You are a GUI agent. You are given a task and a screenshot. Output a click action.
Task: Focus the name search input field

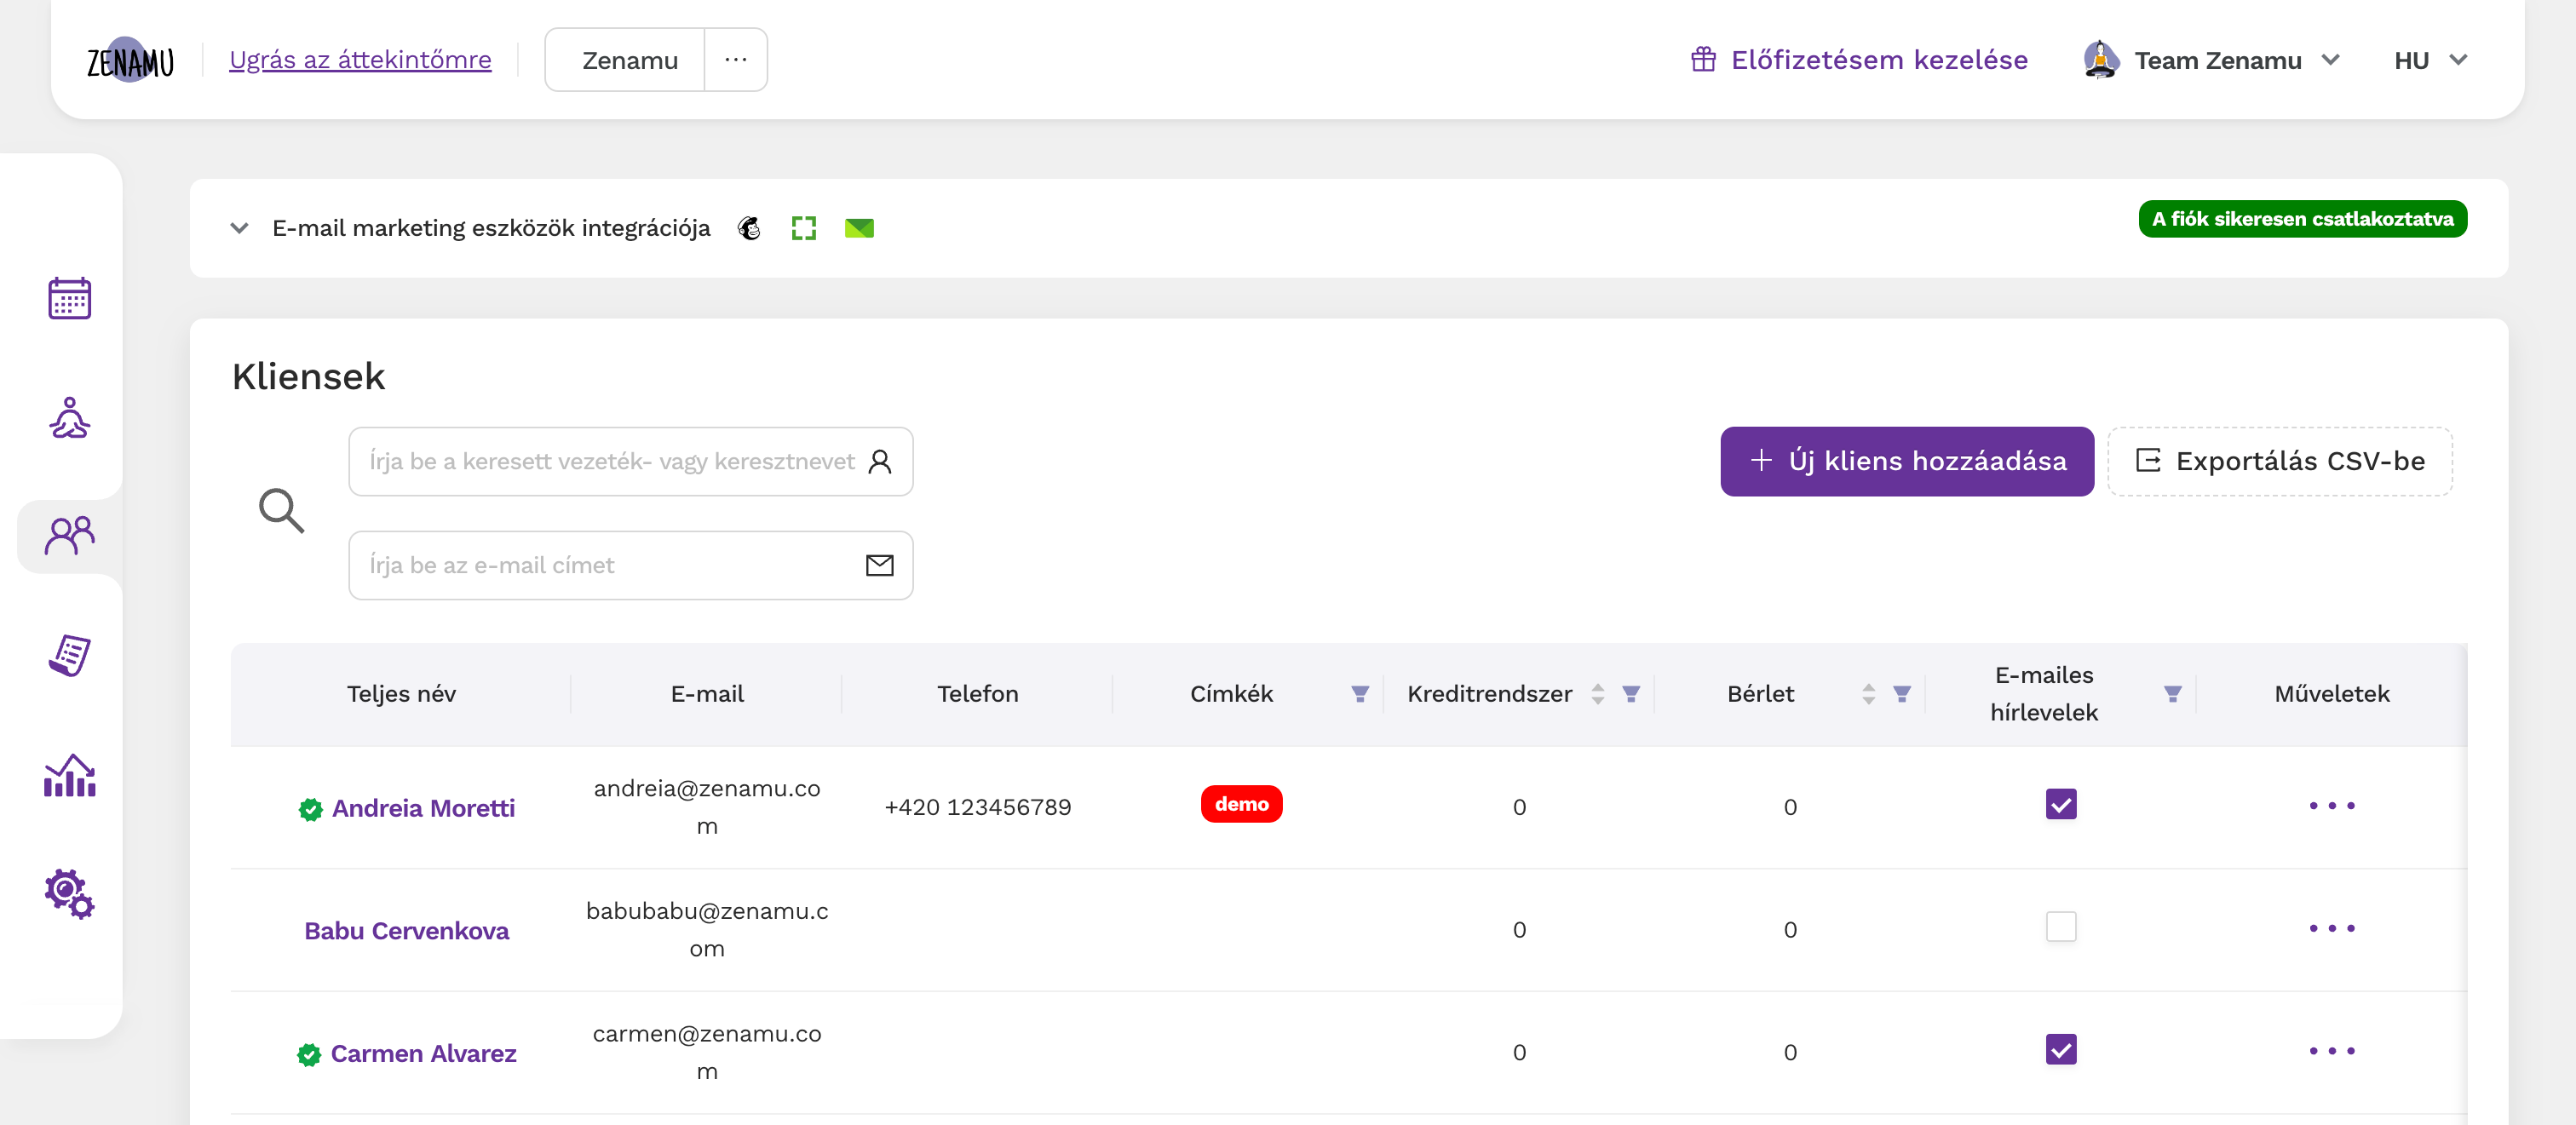pos(630,462)
